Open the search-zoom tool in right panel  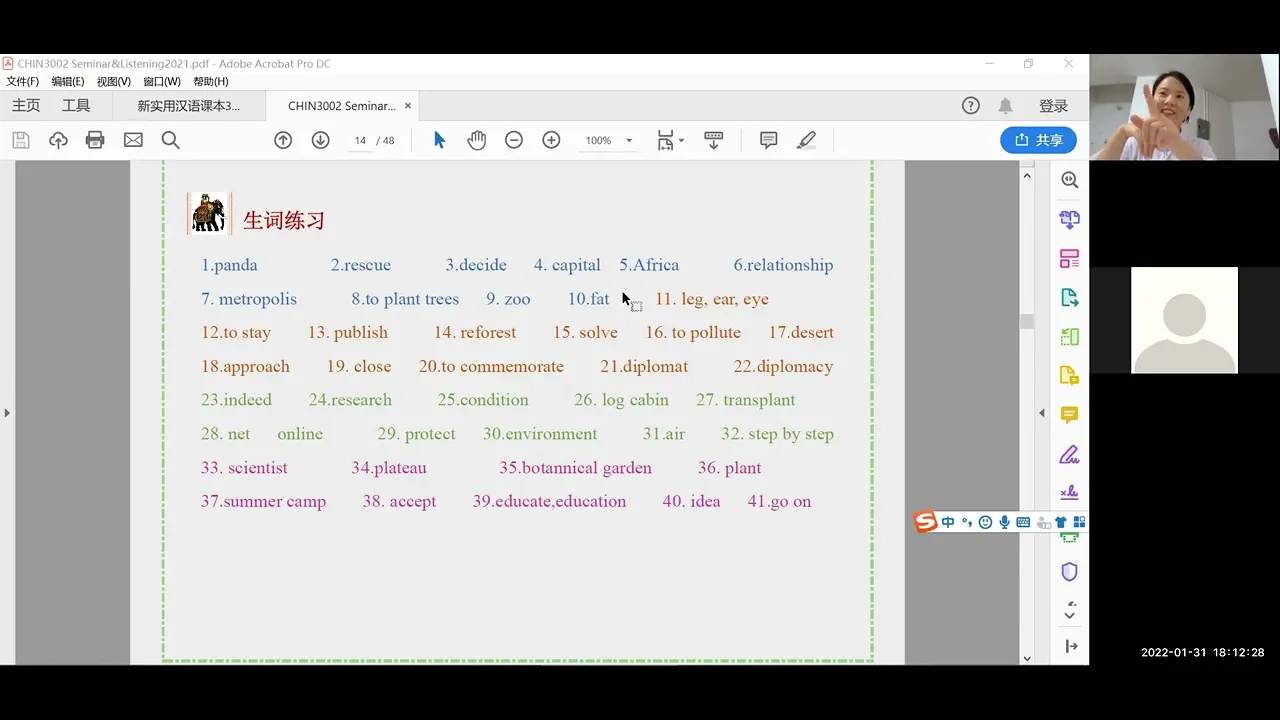point(1069,180)
